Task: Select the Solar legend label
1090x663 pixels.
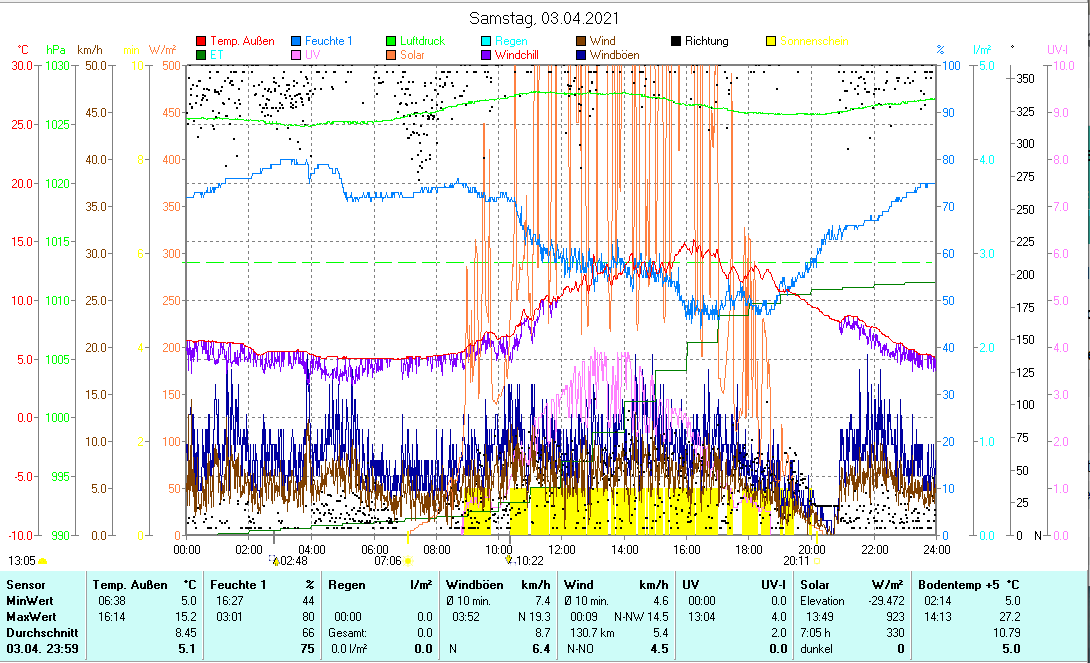Action: click(x=412, y=55)
